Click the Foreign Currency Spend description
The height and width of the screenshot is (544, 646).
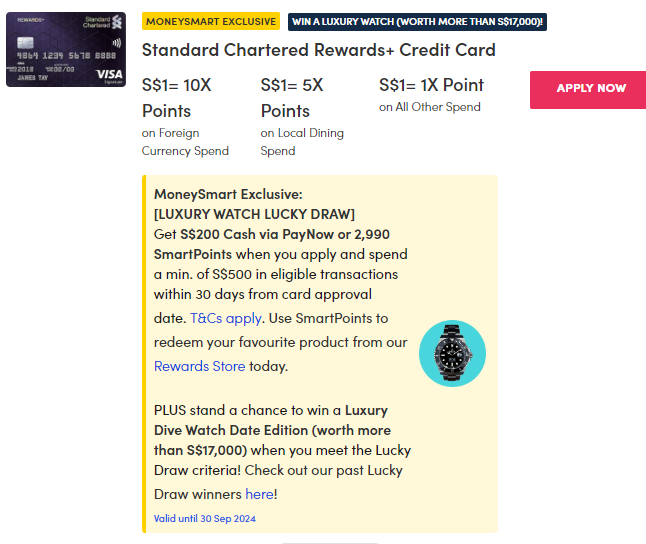tap(185, 142)
